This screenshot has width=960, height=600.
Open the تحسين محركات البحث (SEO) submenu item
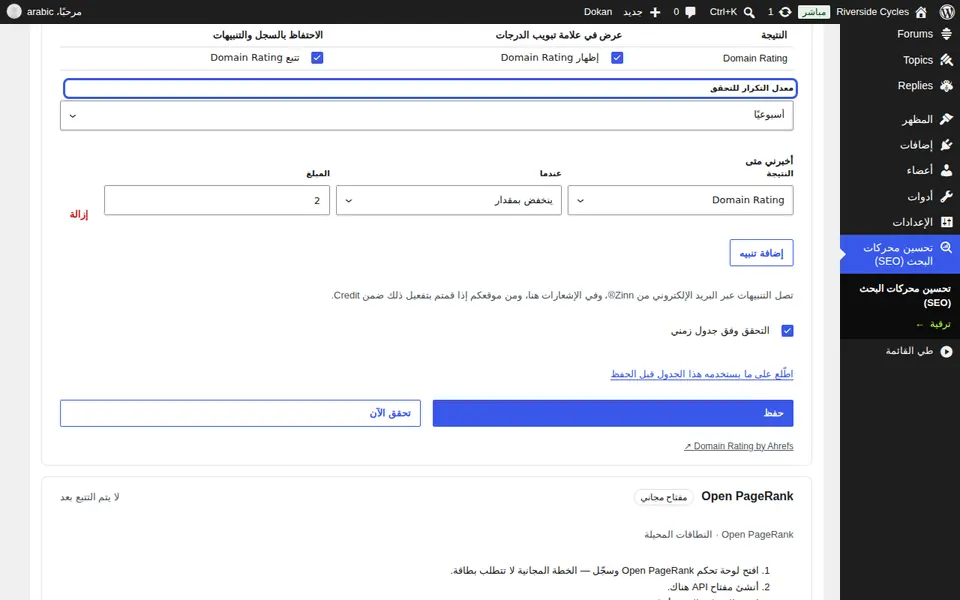(x=905, y=295)
